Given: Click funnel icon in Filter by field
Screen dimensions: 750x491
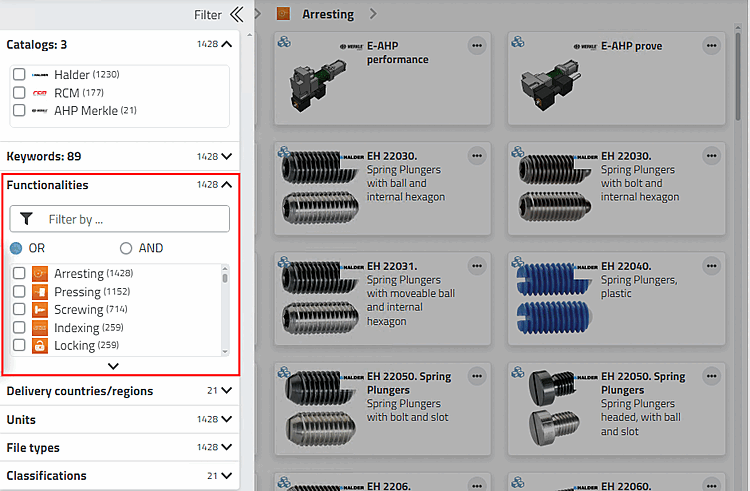Looking at the screenshot, I should (x=26, y=219).
